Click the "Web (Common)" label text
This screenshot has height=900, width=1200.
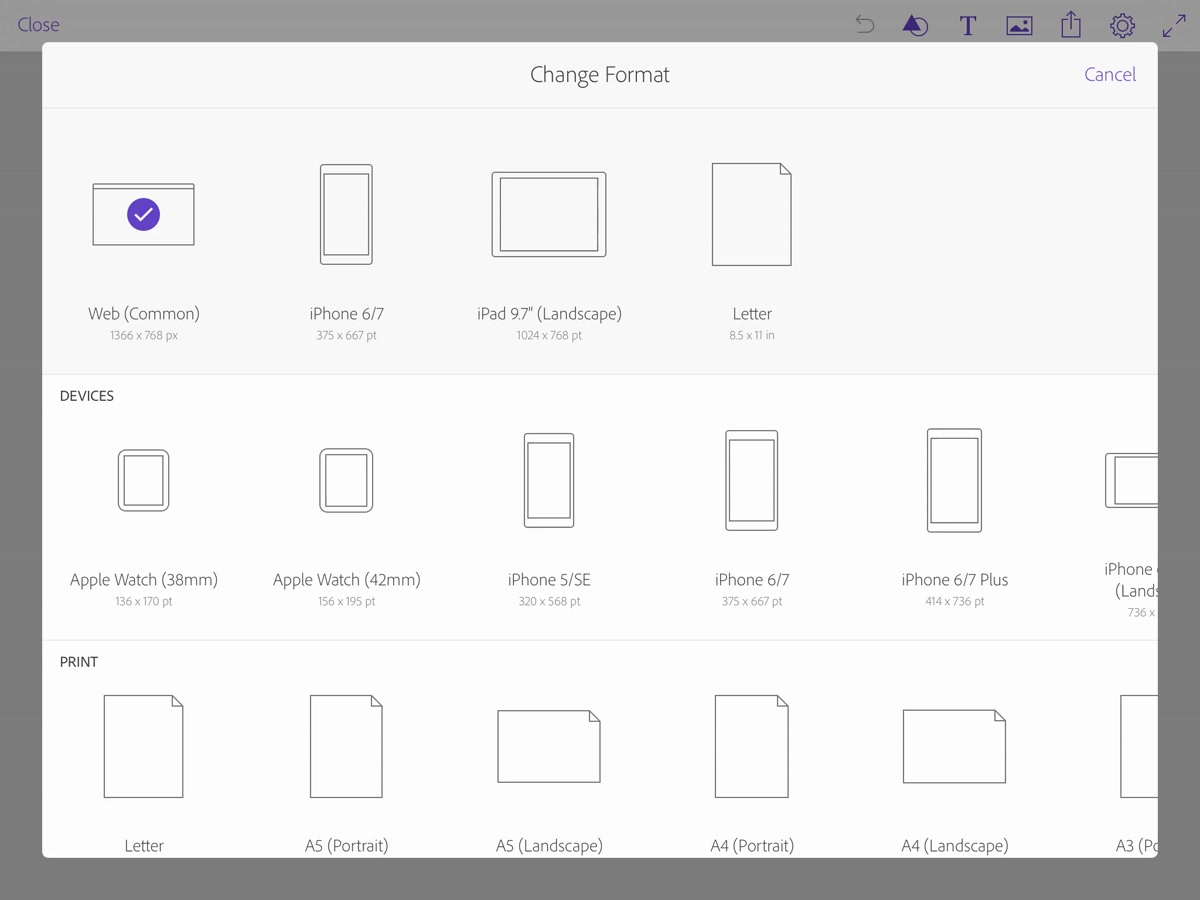pos(144,313)
